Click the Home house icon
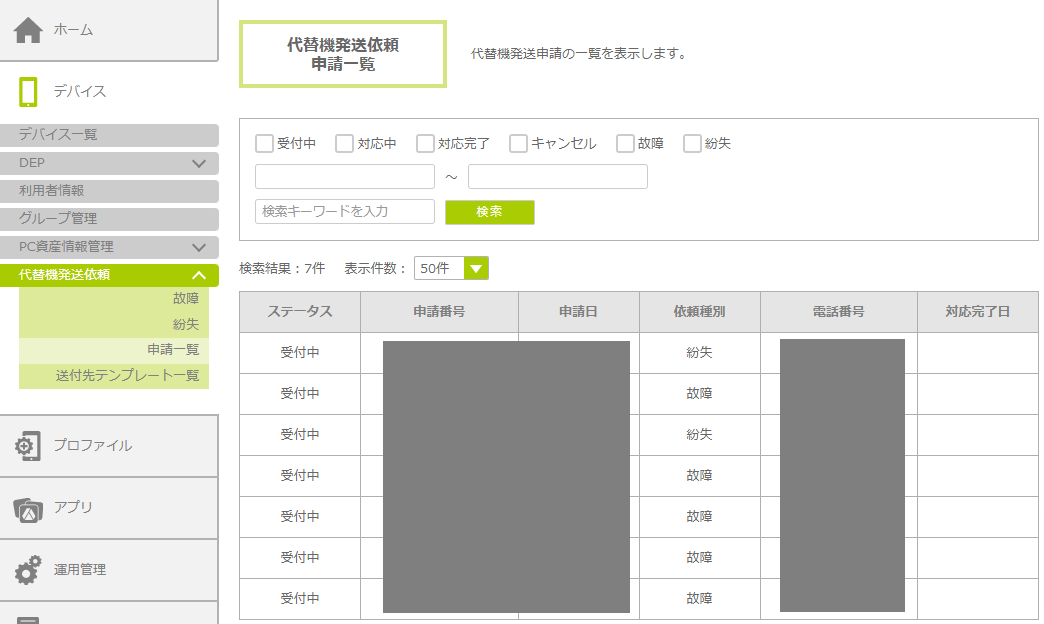The width and height of the screenshot is (1044, 624). pyautogui.click(x=28, y=30)
